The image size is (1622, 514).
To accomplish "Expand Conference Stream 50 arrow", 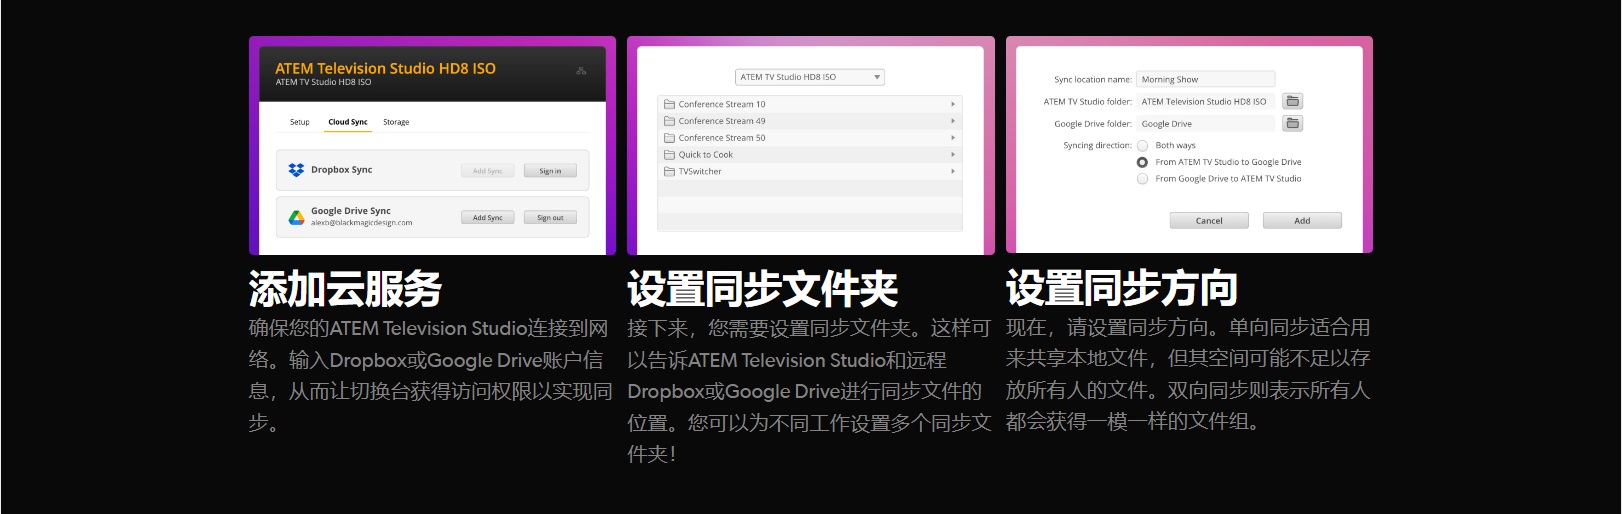I will click(x=953, y=138).
